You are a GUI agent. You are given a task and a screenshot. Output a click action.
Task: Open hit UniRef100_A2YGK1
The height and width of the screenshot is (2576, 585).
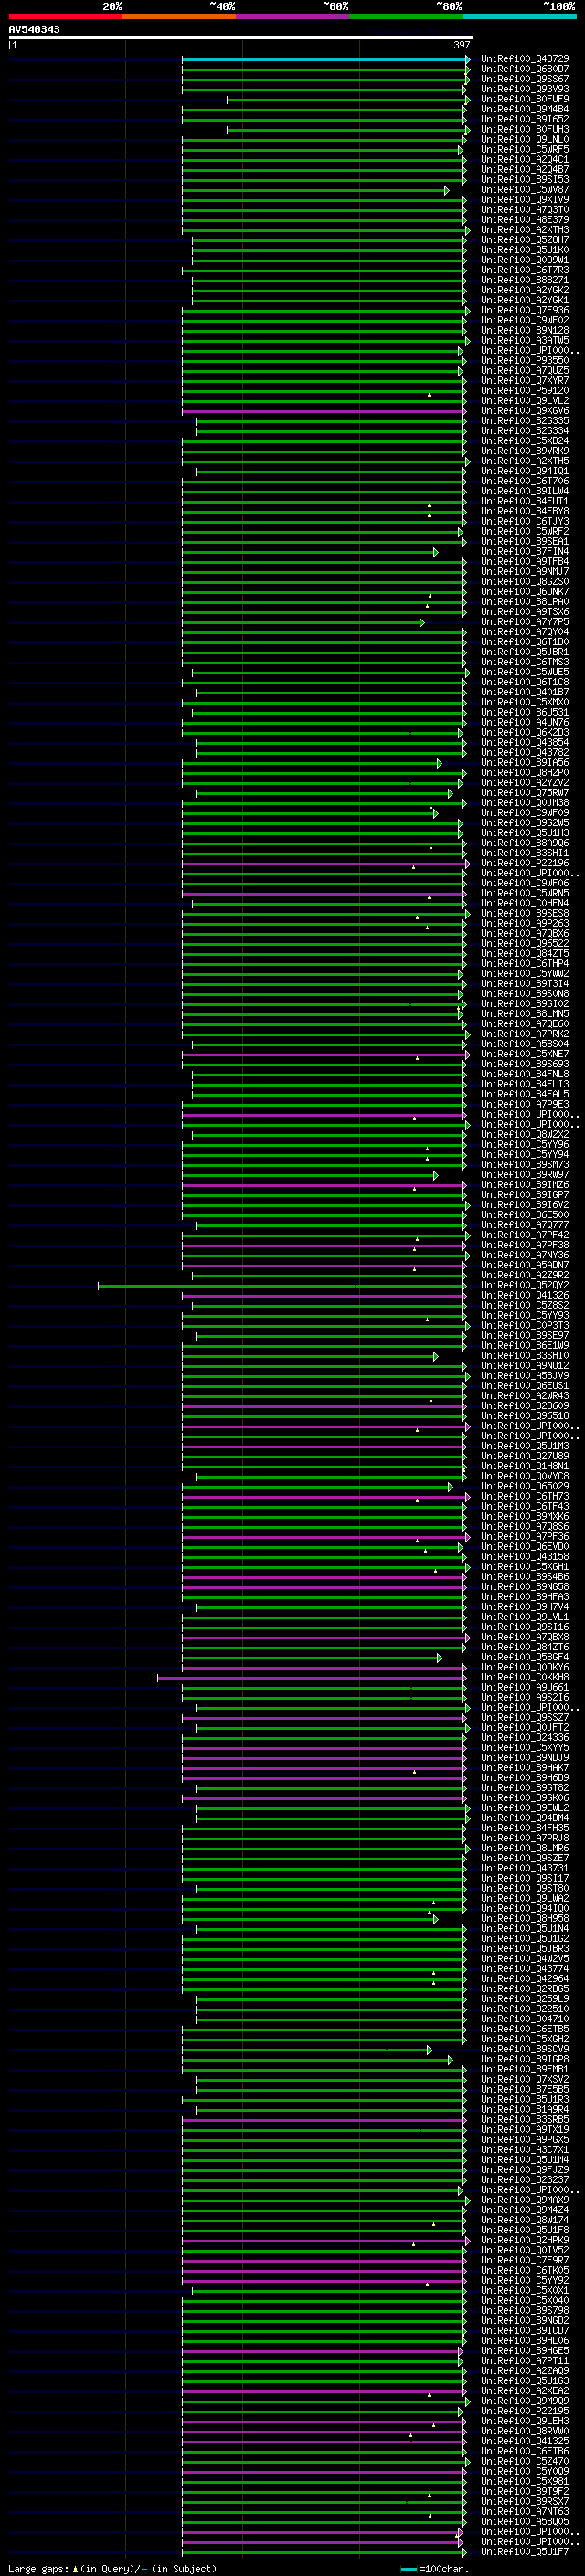[524, 300]
